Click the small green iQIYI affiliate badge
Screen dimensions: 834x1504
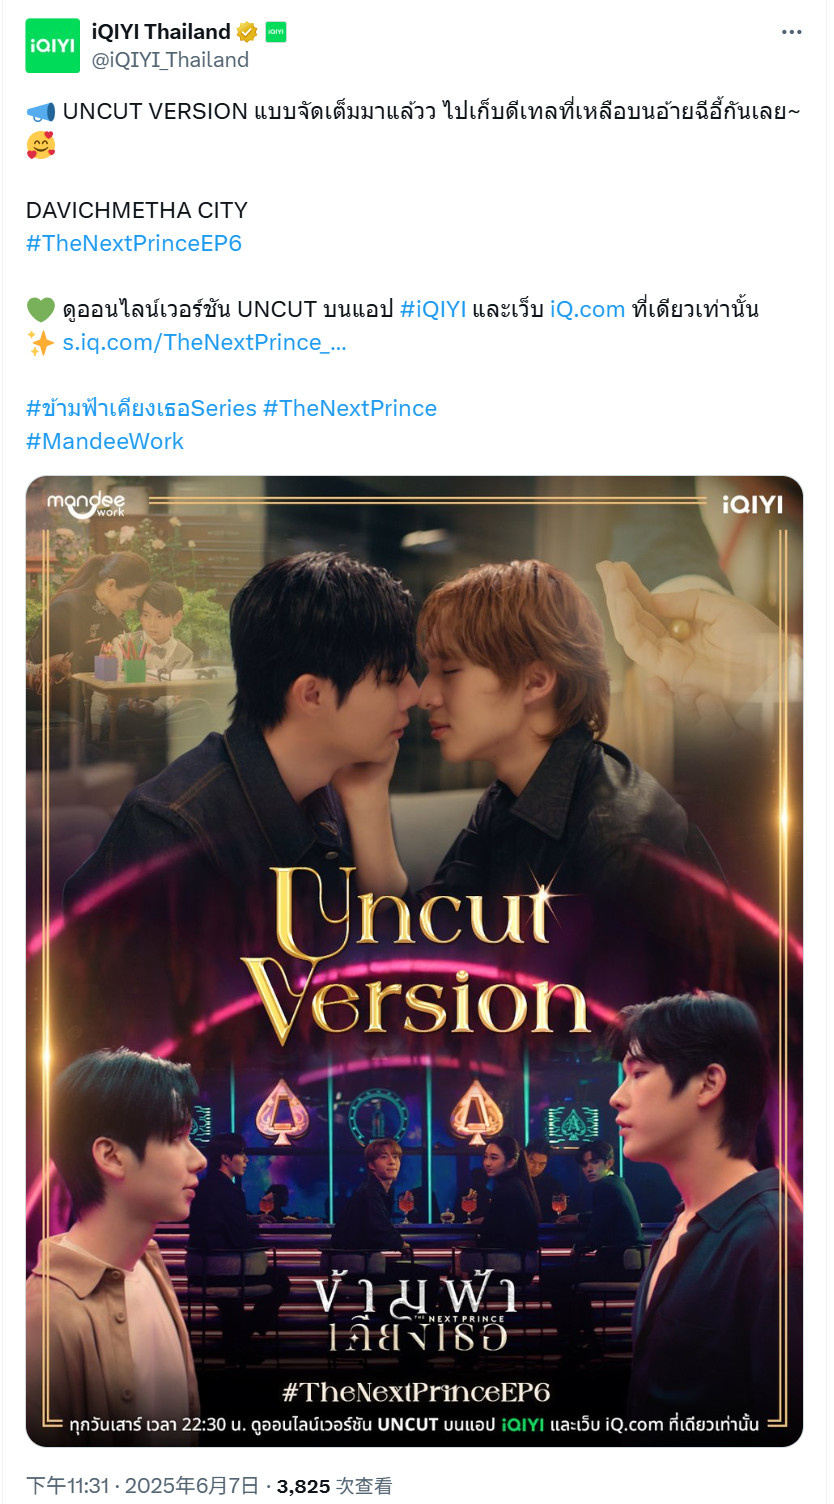(x=276, y=32)
